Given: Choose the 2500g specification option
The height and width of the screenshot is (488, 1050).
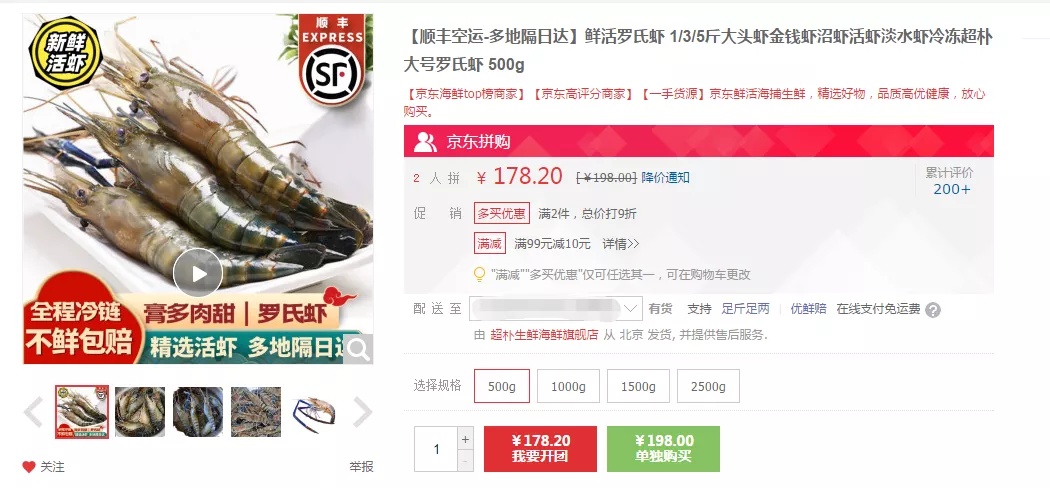Looking at the screenshot, I should [708, 386].
